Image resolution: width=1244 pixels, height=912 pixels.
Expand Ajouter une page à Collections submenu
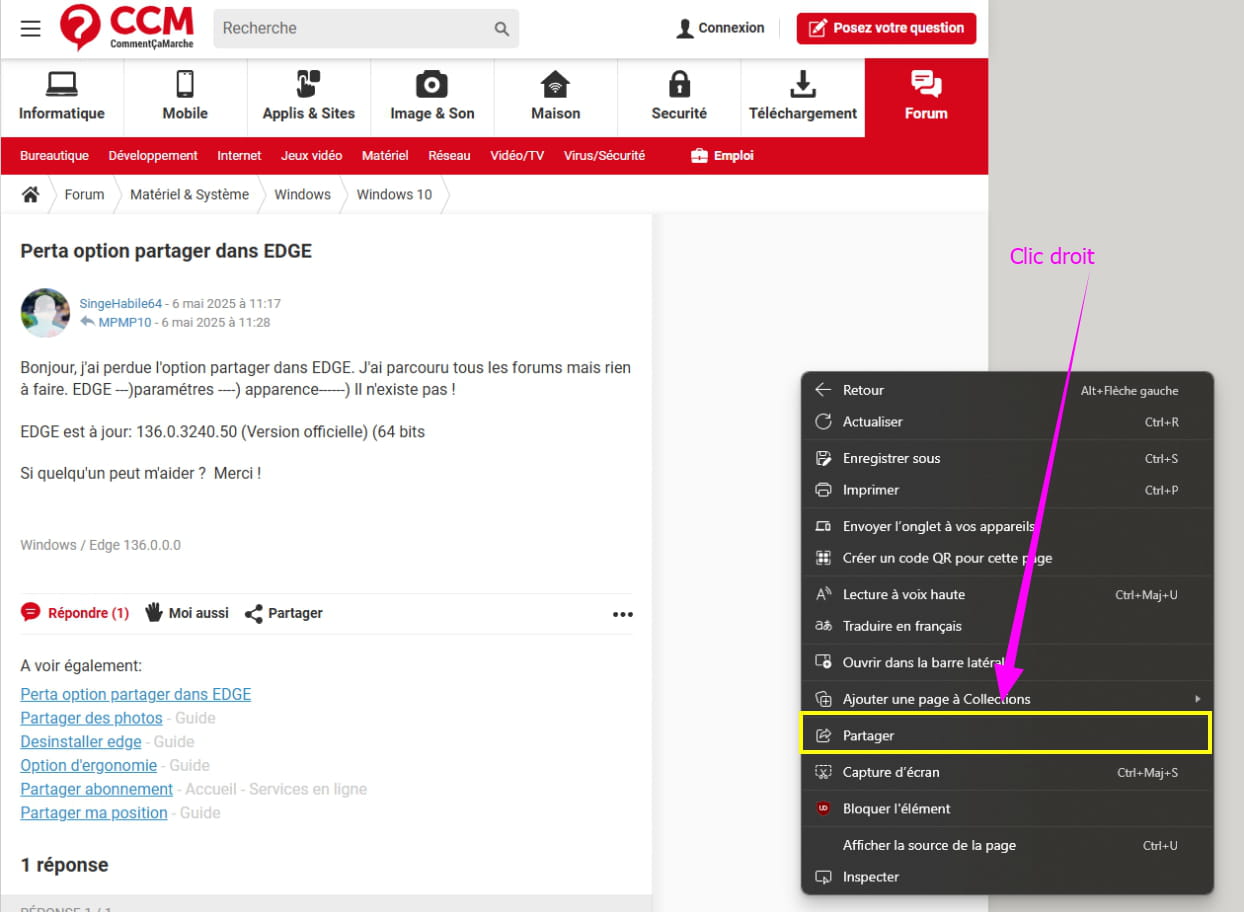click(1007, 699)
